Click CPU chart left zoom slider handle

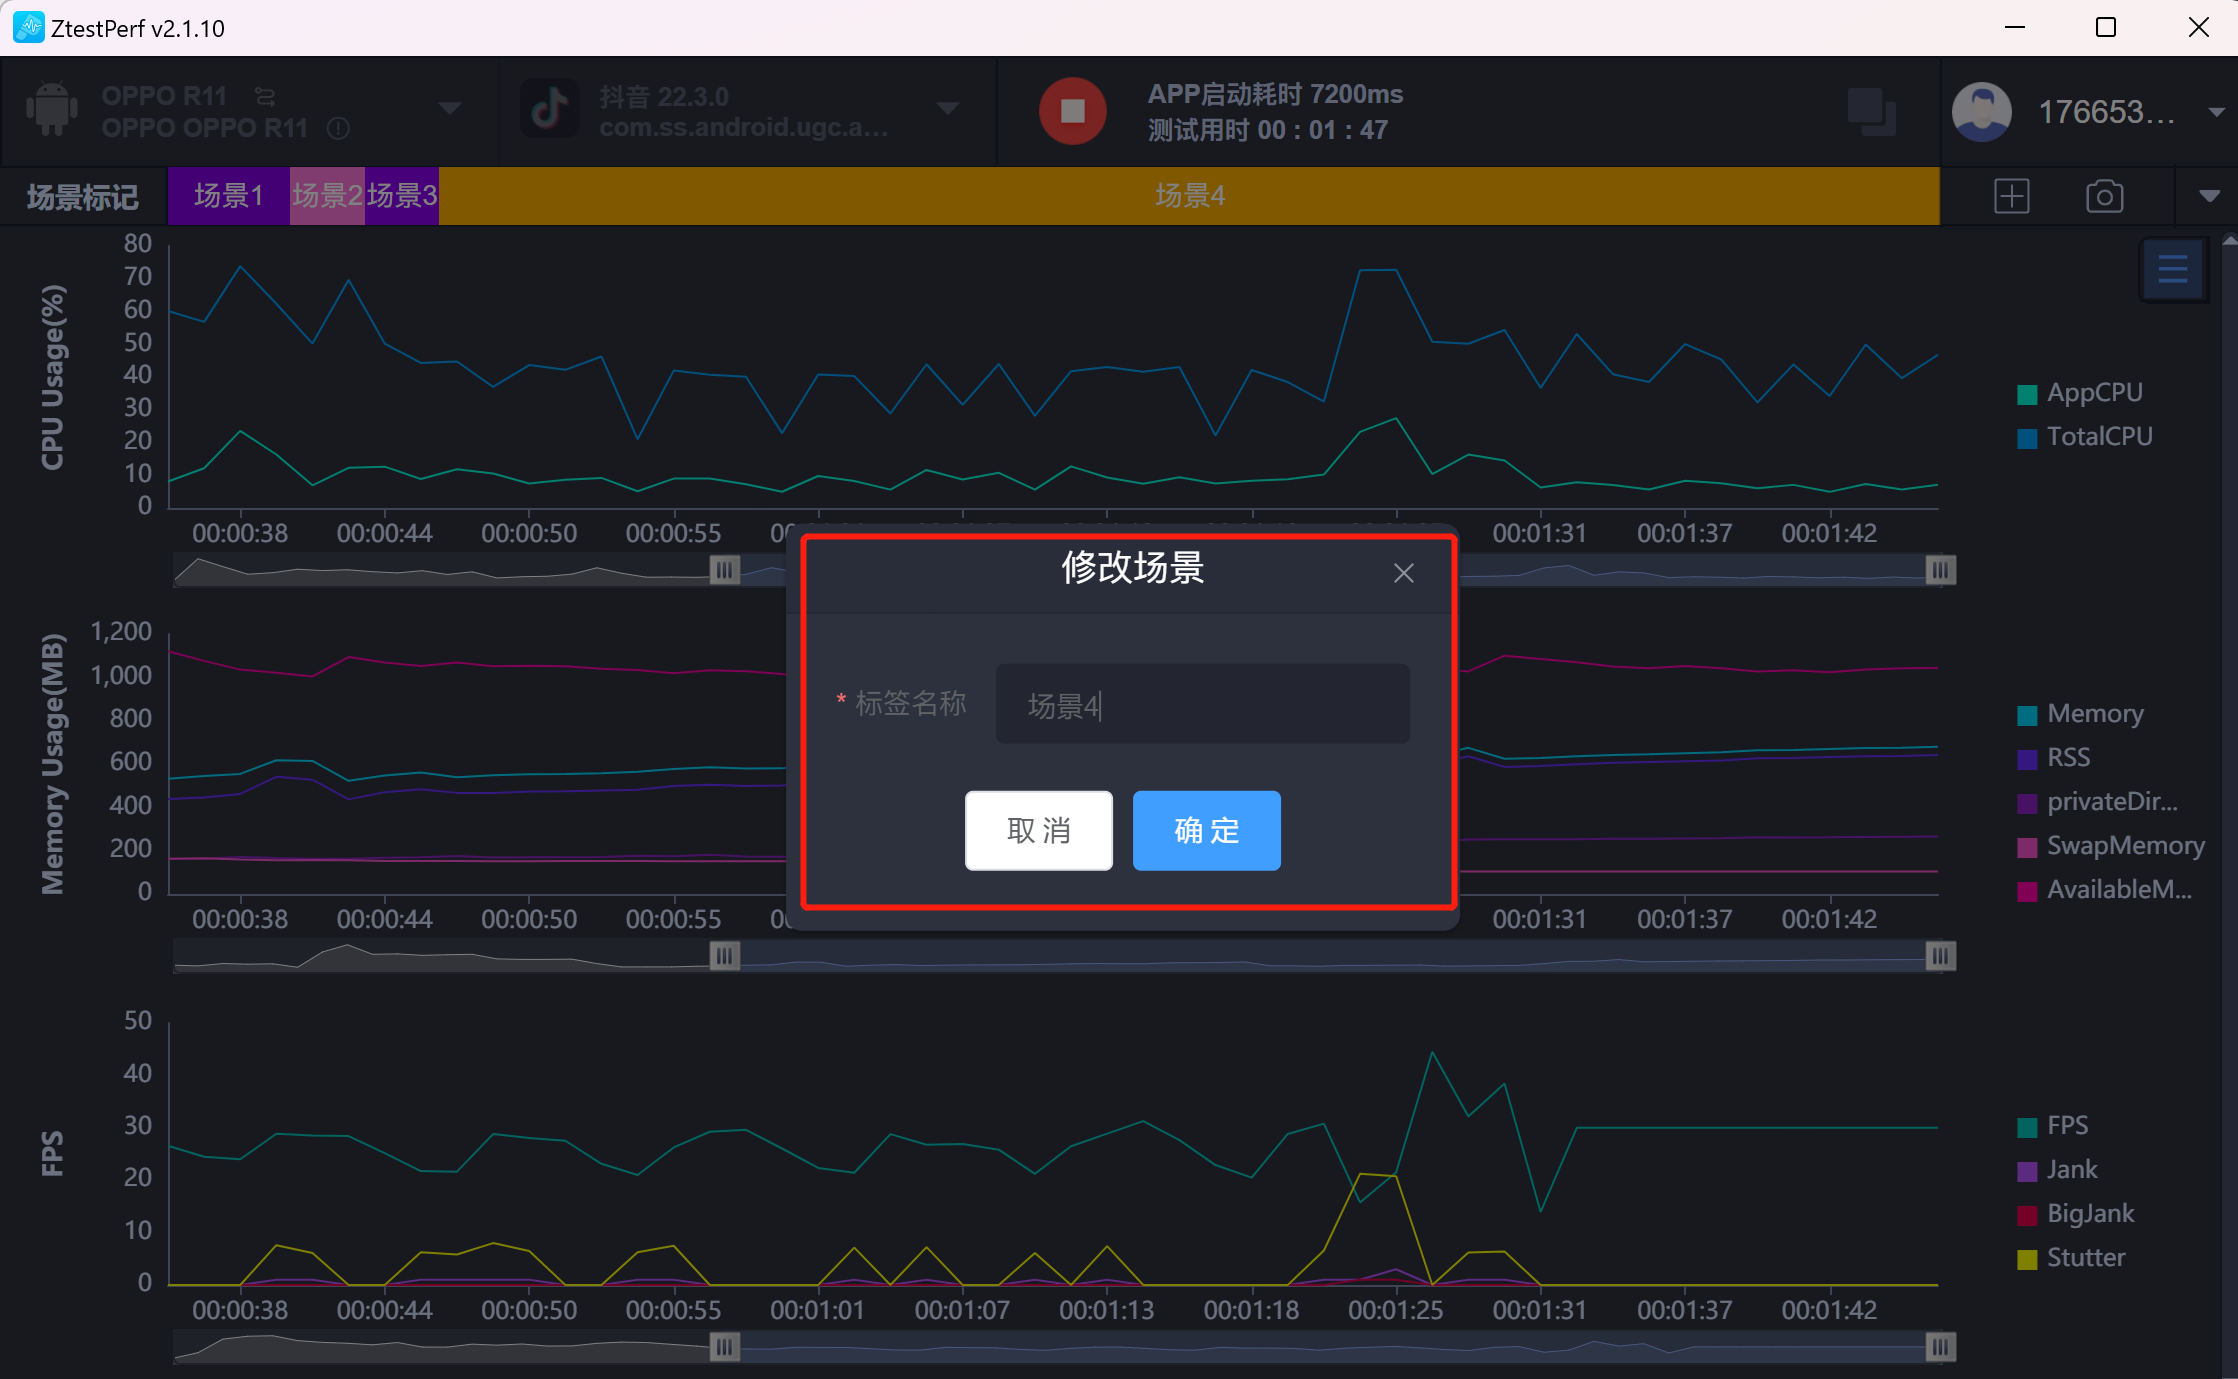(x=725, y=570)
